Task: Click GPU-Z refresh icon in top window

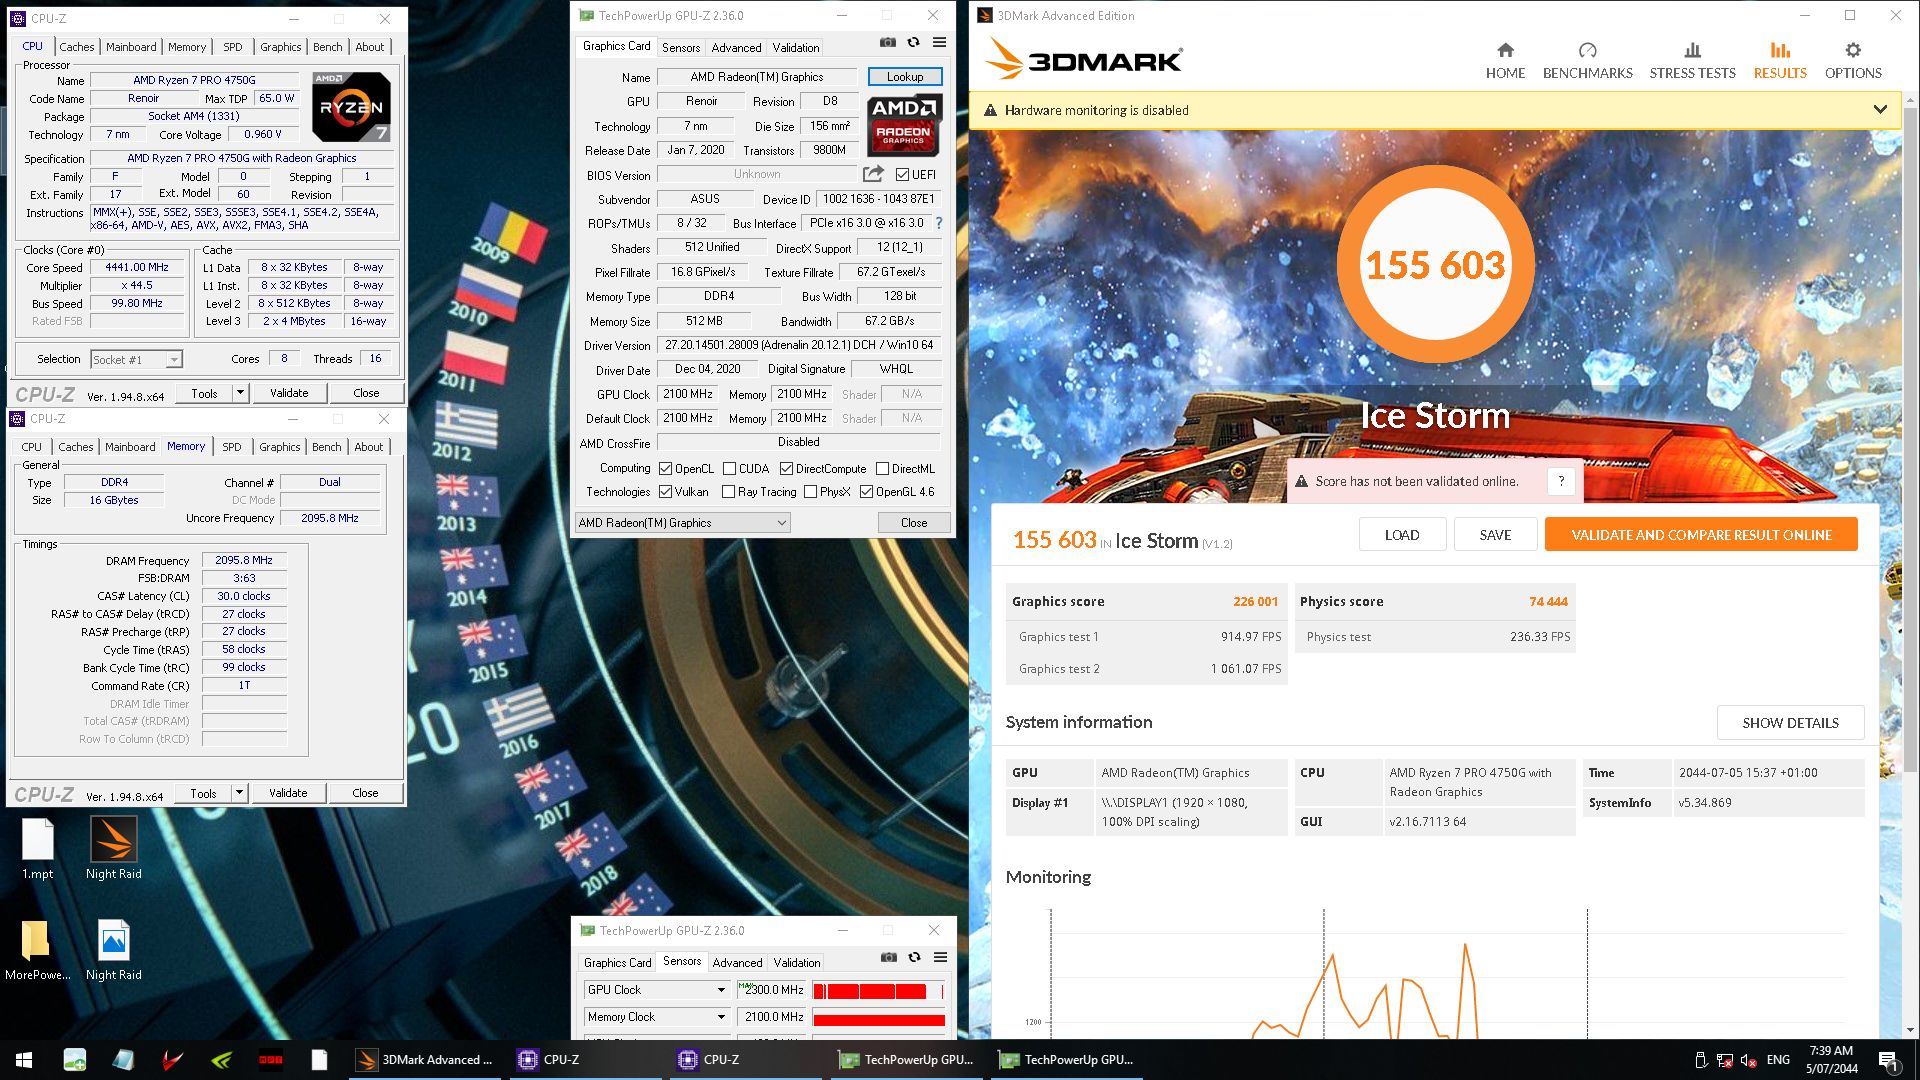Action: 913,43
